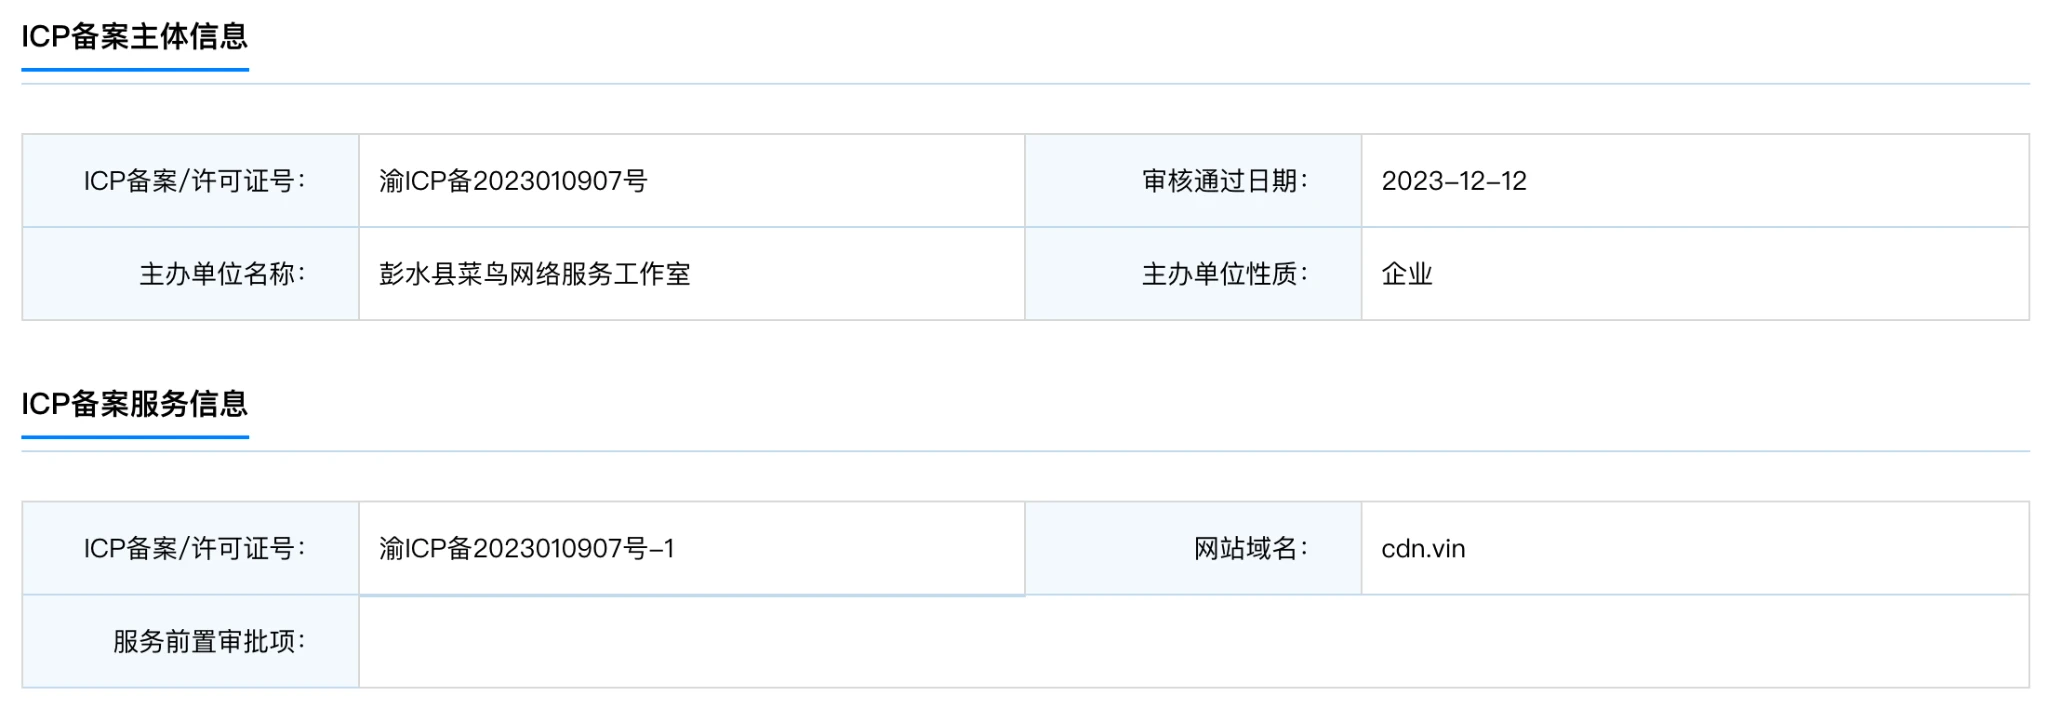2048x709 pixels.
Task: Click the ICP备案服务信息 section heading
Action: point(134,404)
